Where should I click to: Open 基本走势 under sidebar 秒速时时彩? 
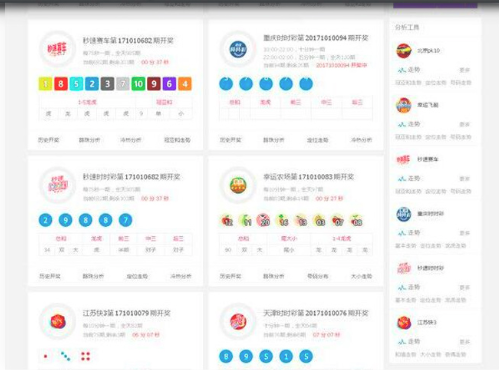(406, 300)
